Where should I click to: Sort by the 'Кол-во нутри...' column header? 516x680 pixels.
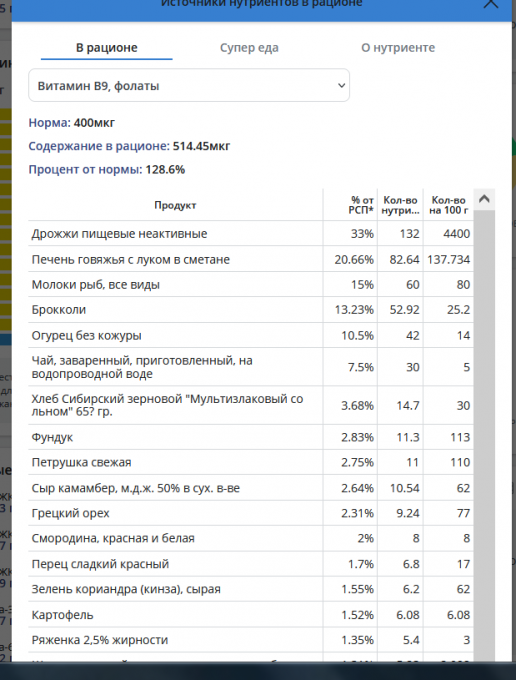(400, 205)
